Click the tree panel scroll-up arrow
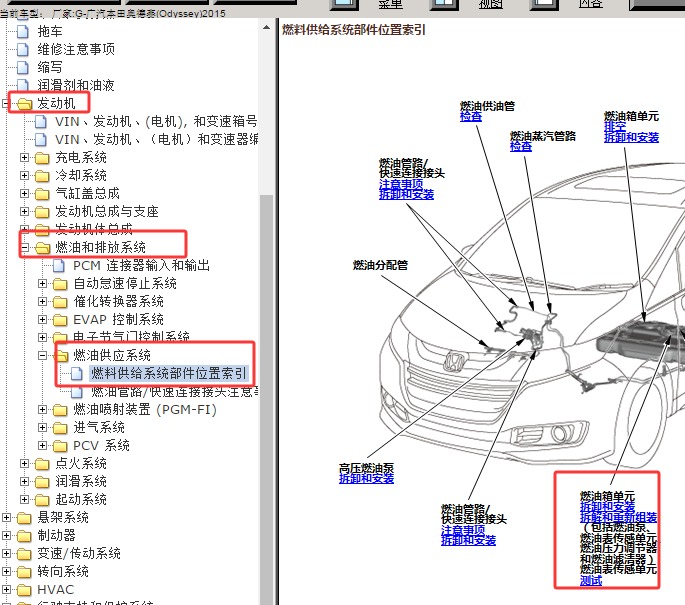Image resolution: width=685 pixels, height=605 pixels. (x=266, y=27)
